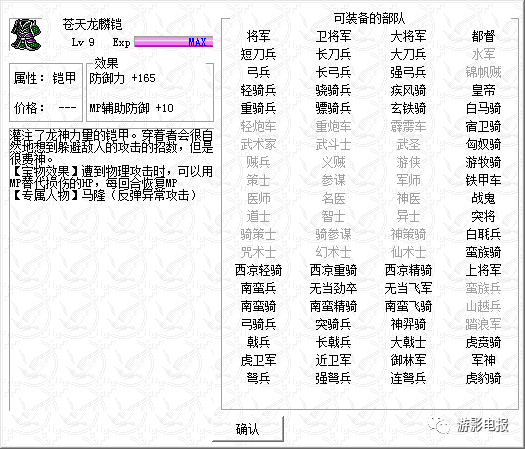Click the 战鬼 unit entry
Viewport: 525px width, 449px height.
coord(483,199)
